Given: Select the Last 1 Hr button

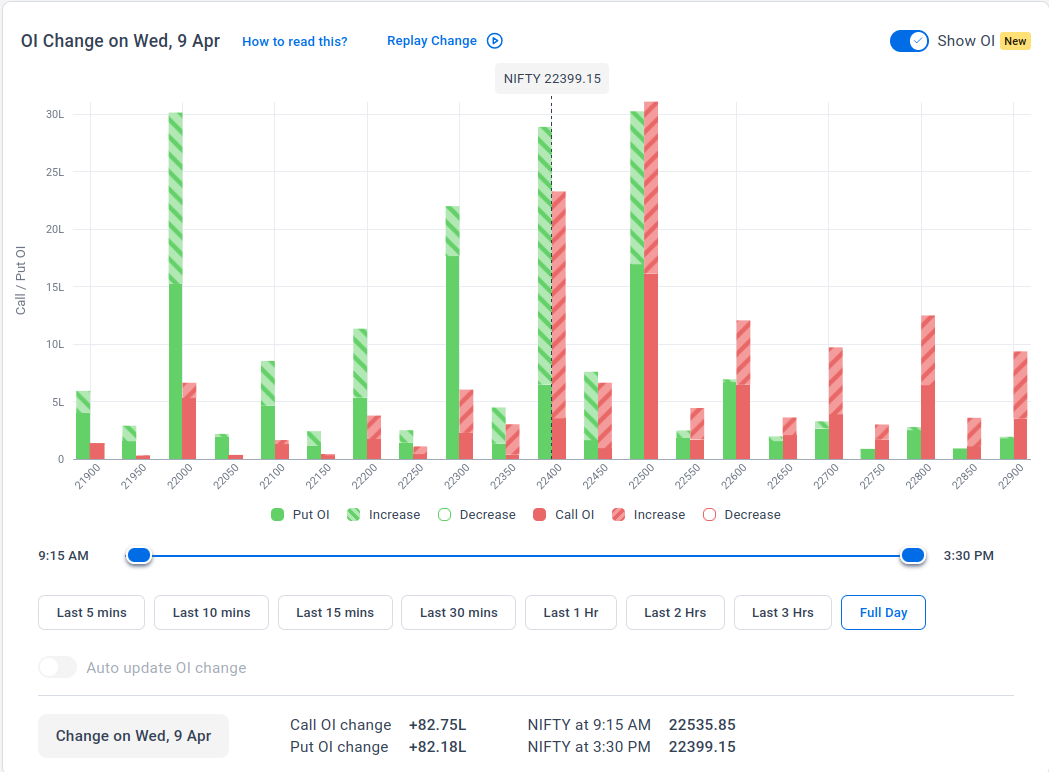Looking at the screenshot, I should coord(571,612).
